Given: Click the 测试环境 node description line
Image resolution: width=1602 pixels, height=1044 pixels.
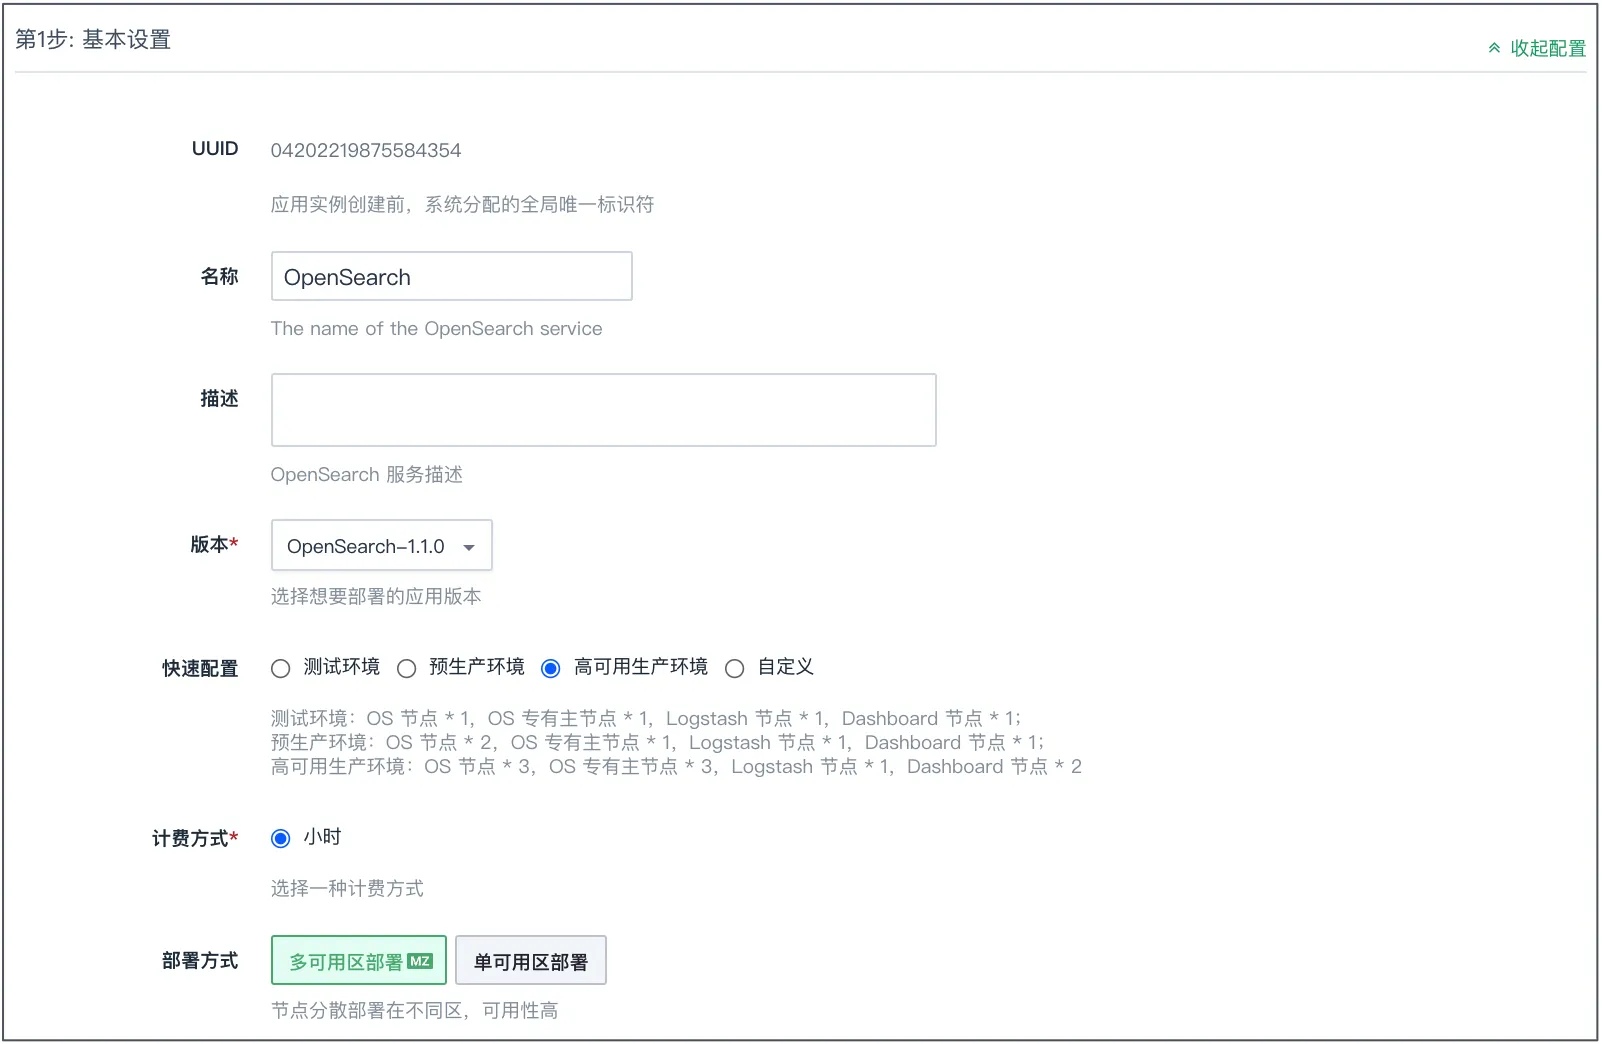Looking at the screenshot, I should pyautogui.click(x=646, y=718).
